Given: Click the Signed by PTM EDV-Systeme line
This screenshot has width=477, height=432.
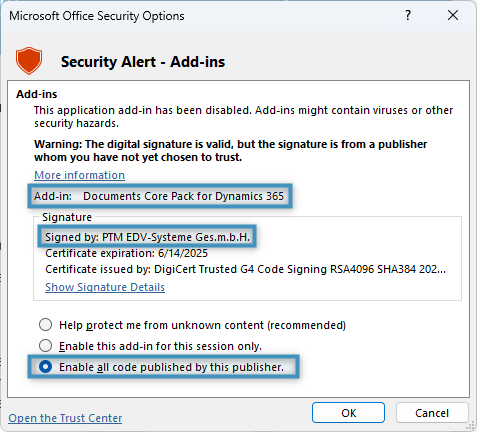Looking at the screenshot, I should pos(147,237).
